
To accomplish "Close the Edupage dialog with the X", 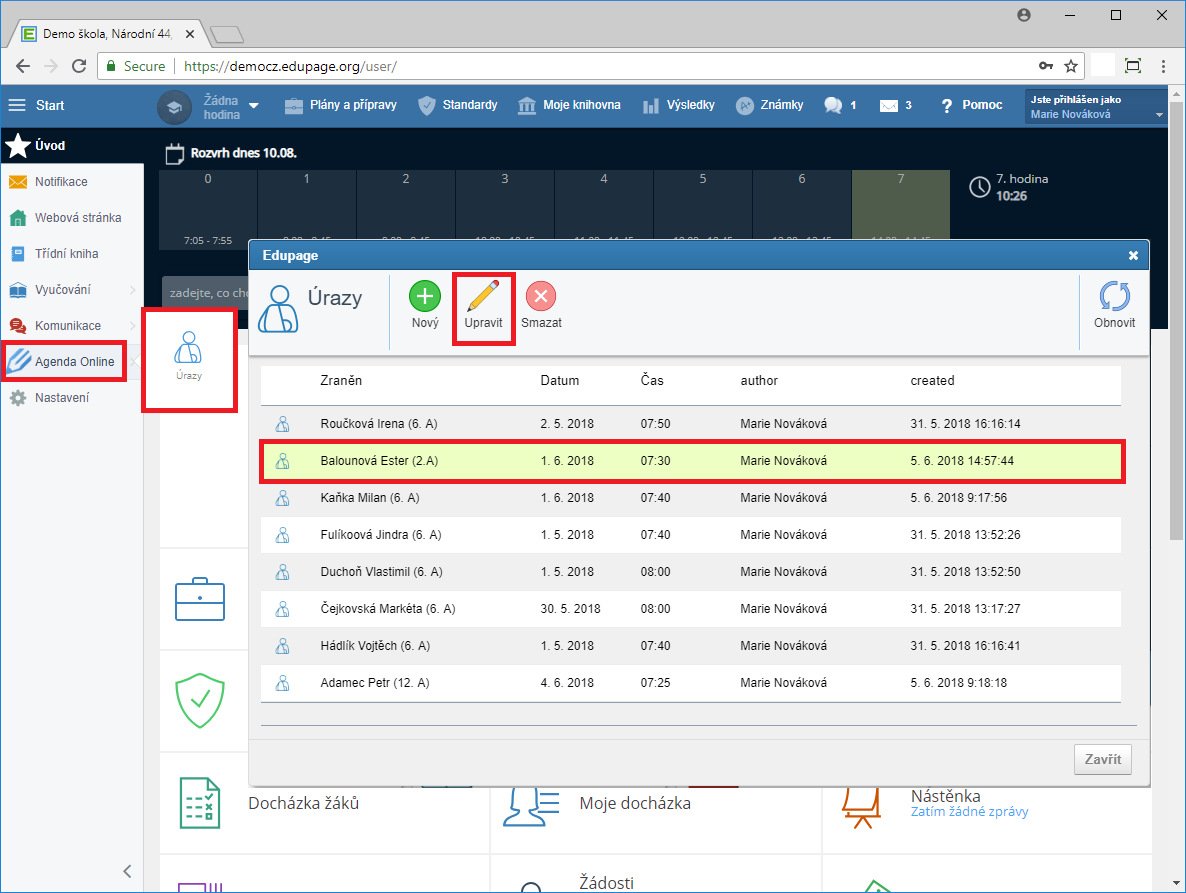I will pyautogui.click(x=1133, y=256).
